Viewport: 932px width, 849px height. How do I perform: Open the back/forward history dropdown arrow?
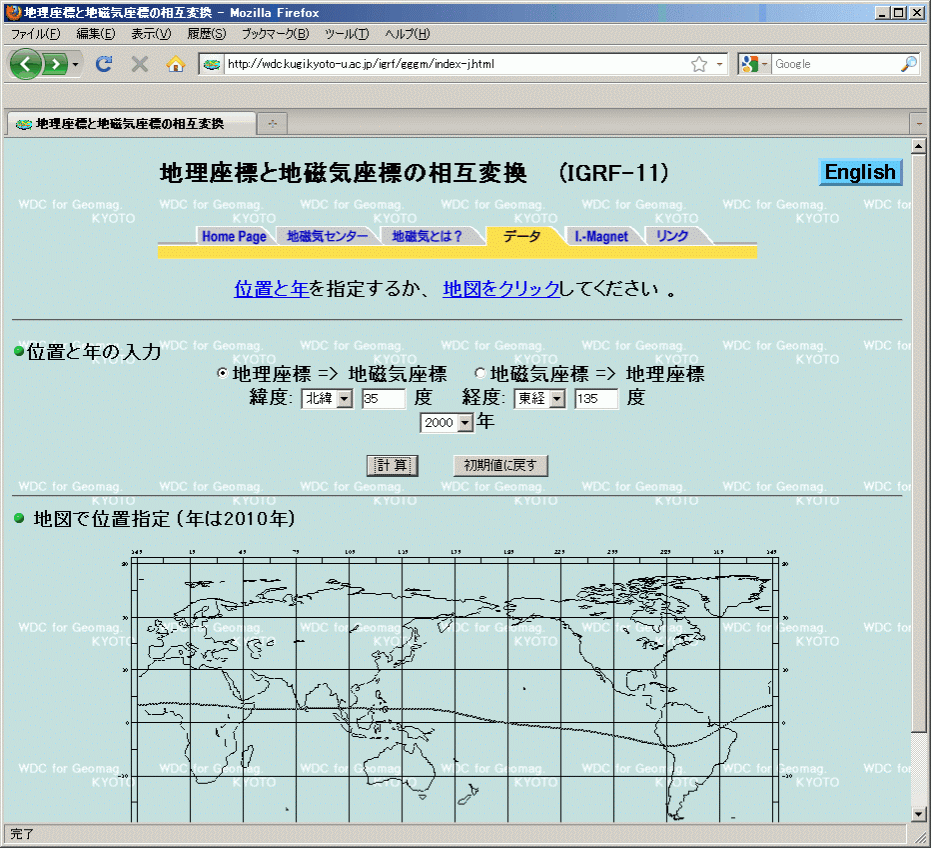click(75, 64)
